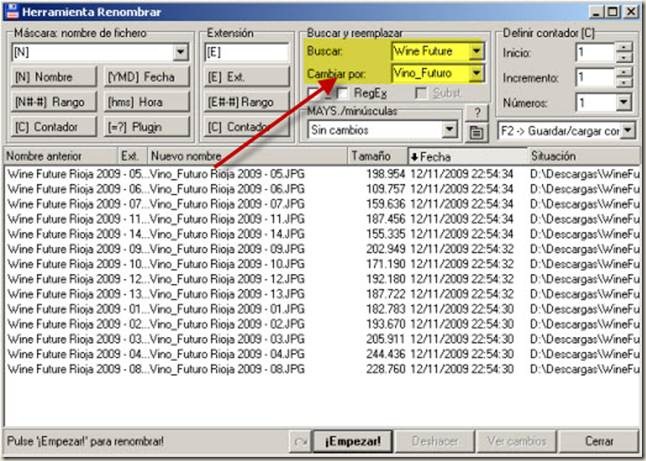Sort by the Tamaño column header

[376, 157]
